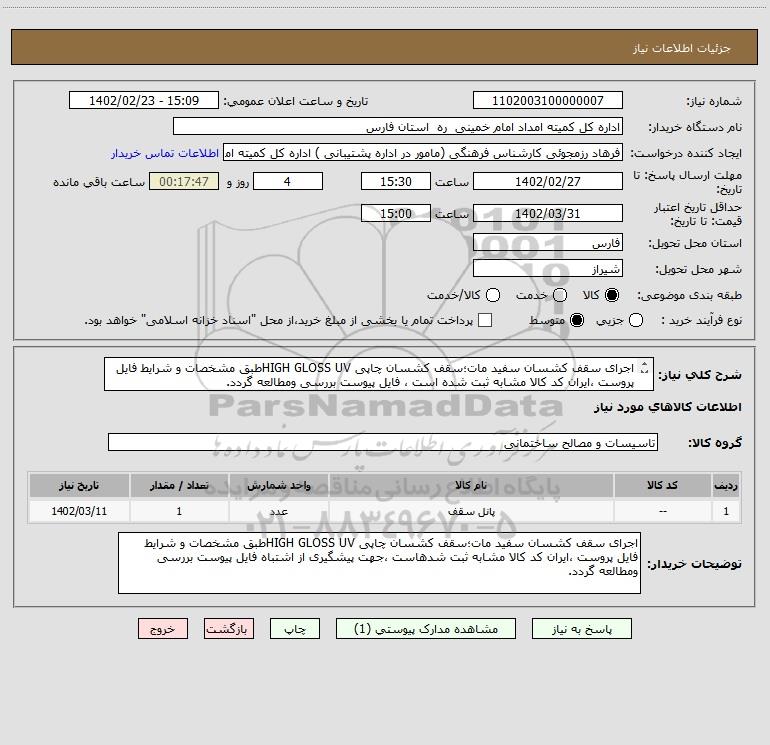Click the پاسخ به نیاز button

[581, 629]
